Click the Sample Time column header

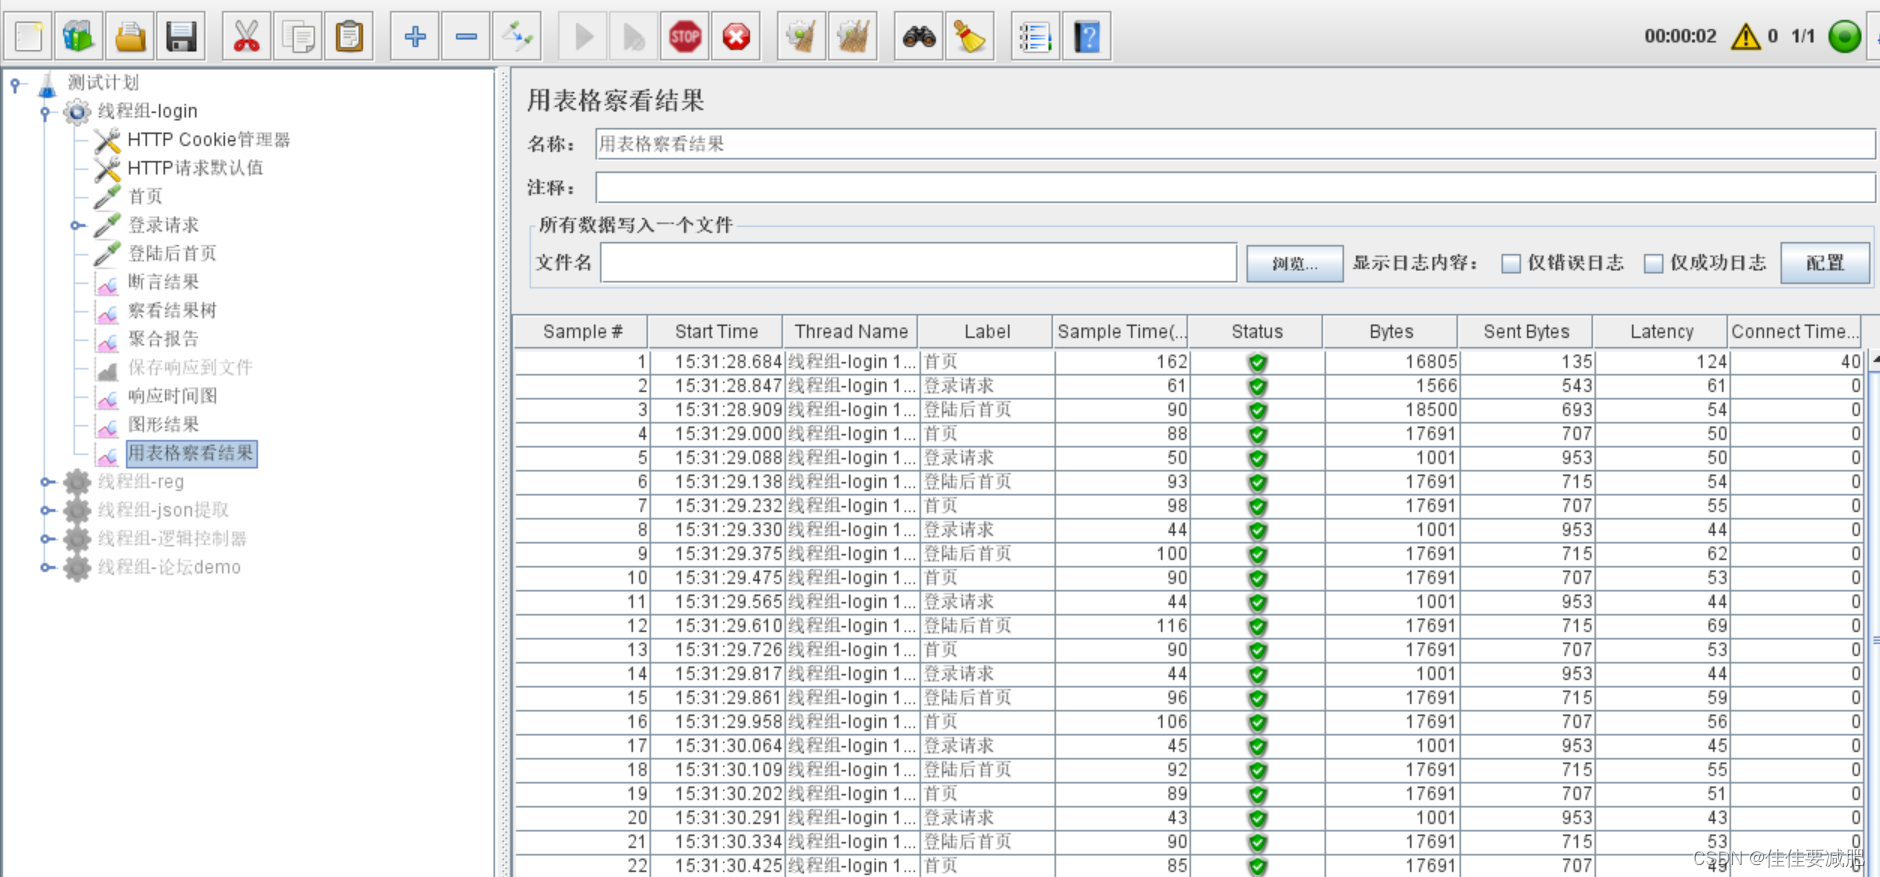(1122, 332)
